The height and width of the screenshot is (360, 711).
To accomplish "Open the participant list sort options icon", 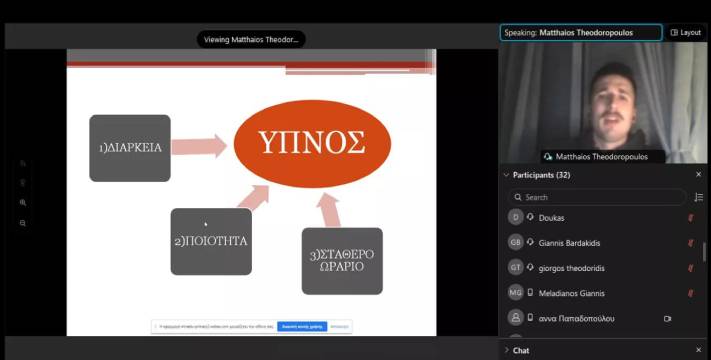I will click(698, 197).
